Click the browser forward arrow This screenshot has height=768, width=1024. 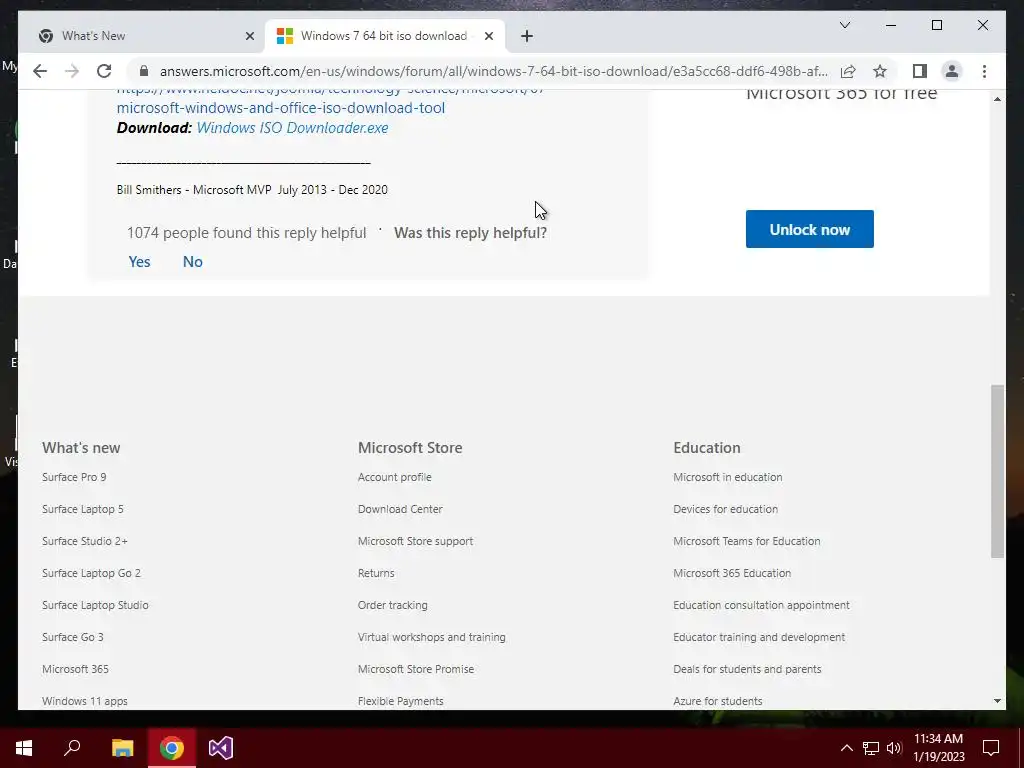click(72, 71)
